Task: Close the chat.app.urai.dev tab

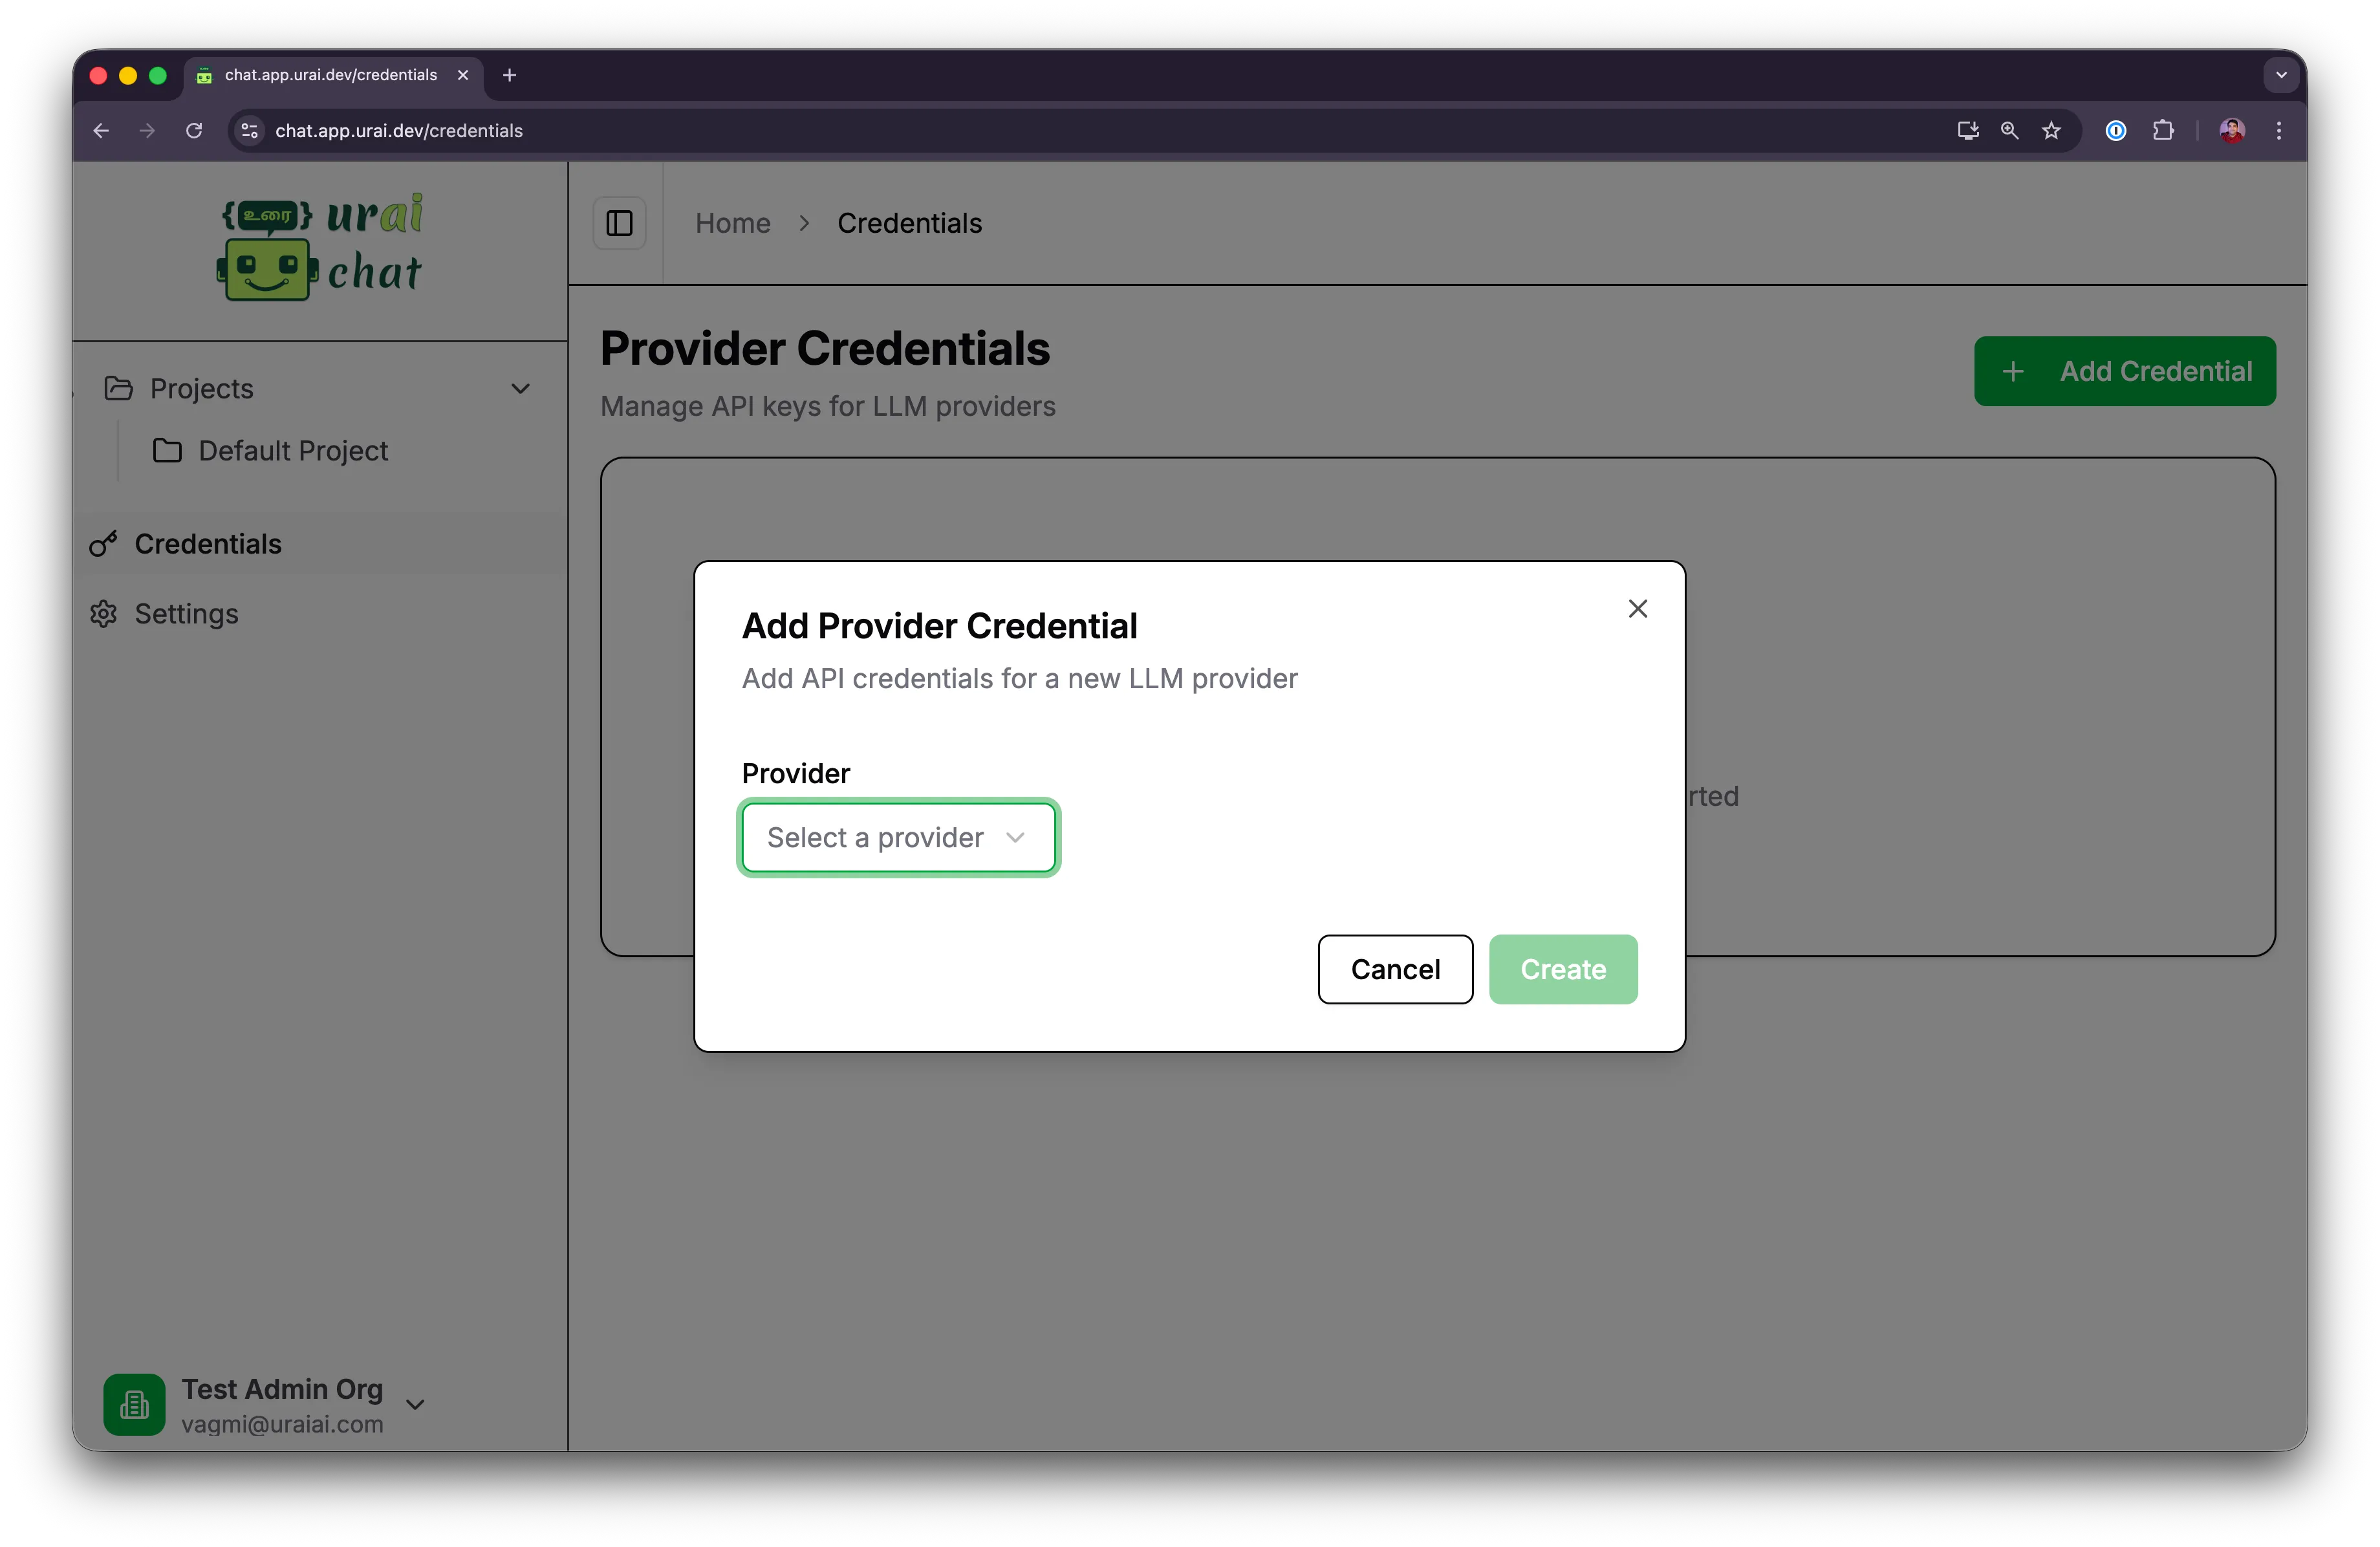Action: [463, 75]
